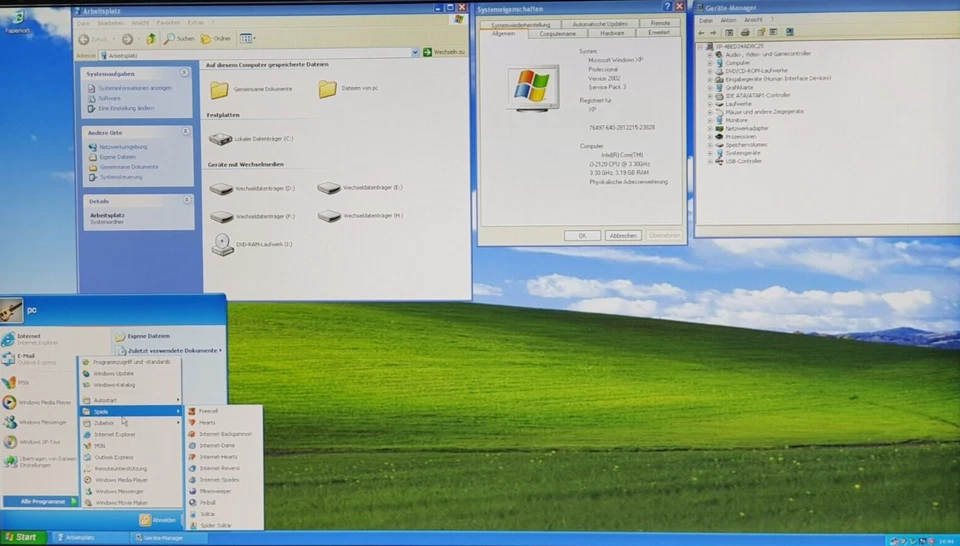This screenshot has height=546, width=960.
Task: Click the Abmelden log off button
Action: coord(159,520)
